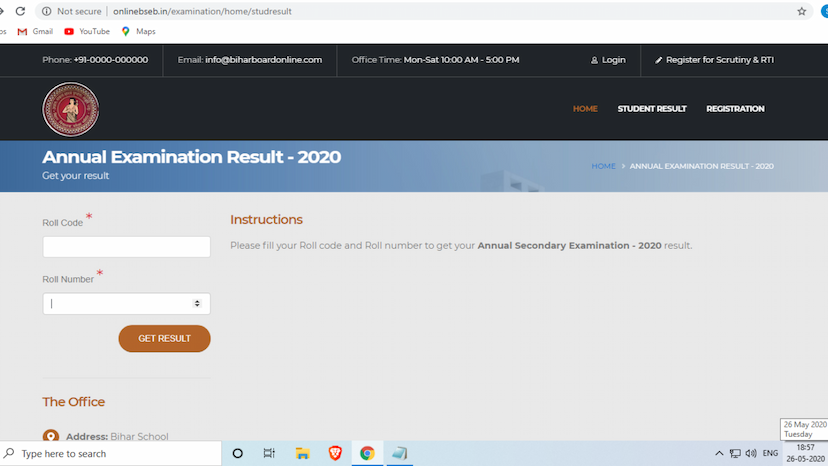Open the YouTube bookmark
The height and width of the screenshot is (466, 828).
[x=87, y=32]
